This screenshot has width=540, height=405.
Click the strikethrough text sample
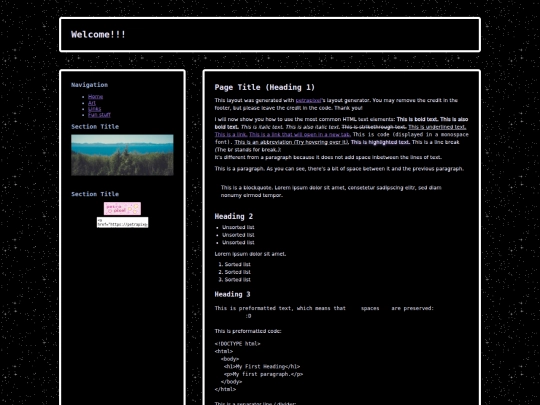374,127
